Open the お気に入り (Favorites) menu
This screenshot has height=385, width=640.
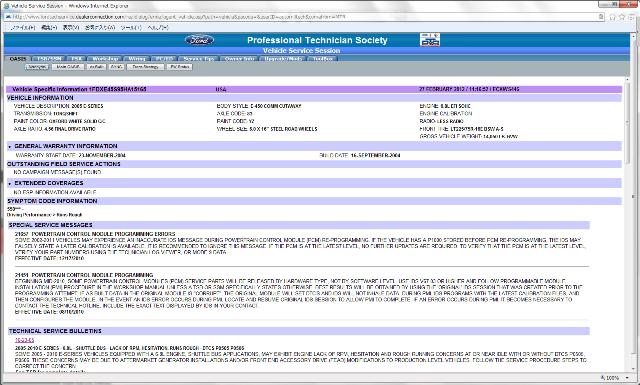(100, 27)
